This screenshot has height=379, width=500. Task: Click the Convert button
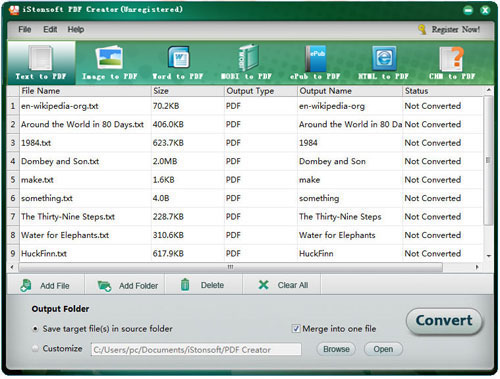coord(444,321)
